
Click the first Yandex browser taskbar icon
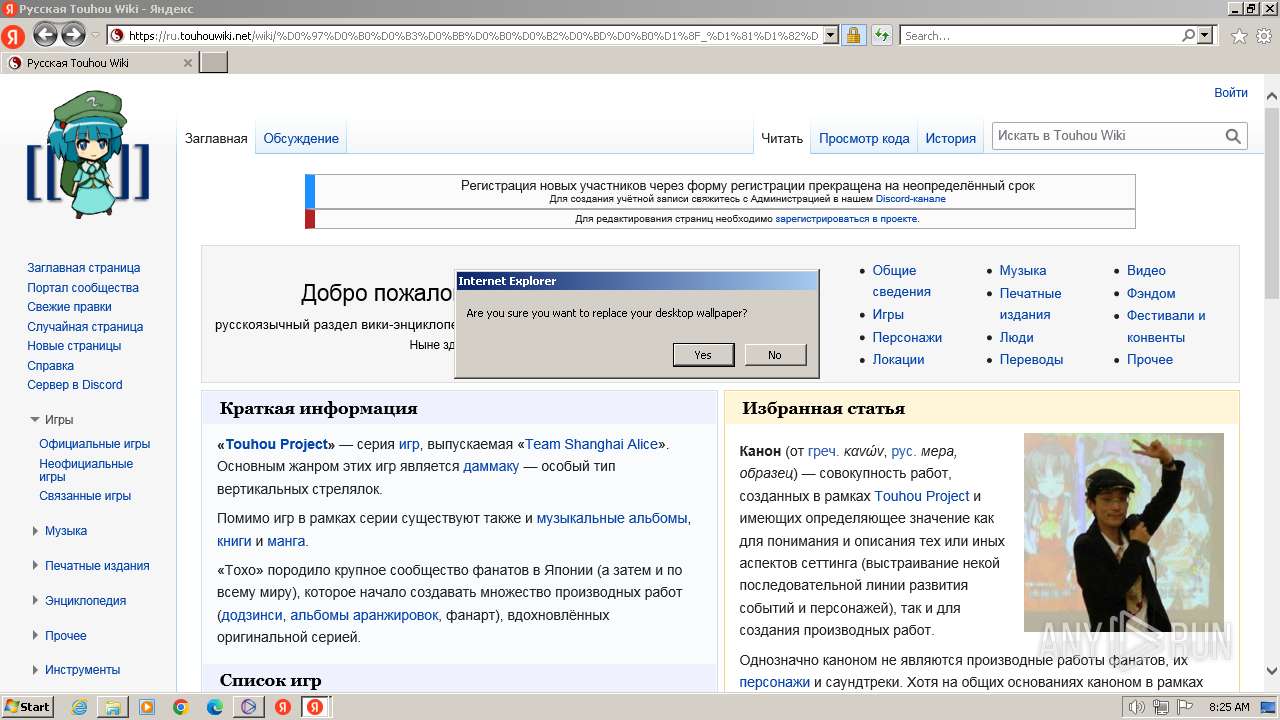(x=283, y=707)
